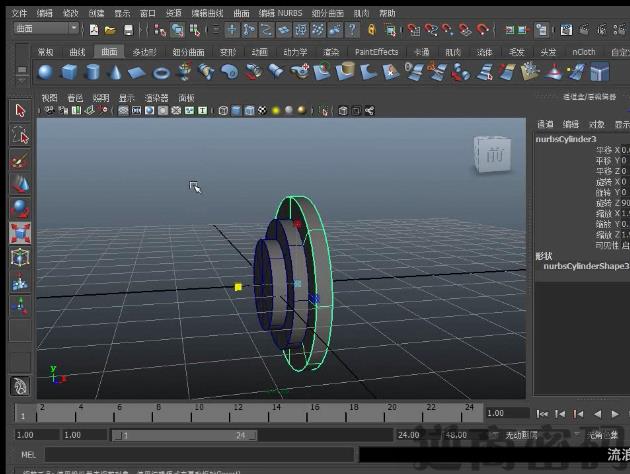630x474 pixels.
Task: Create a NURBS cone from the shelf
Action: point(115,72)
